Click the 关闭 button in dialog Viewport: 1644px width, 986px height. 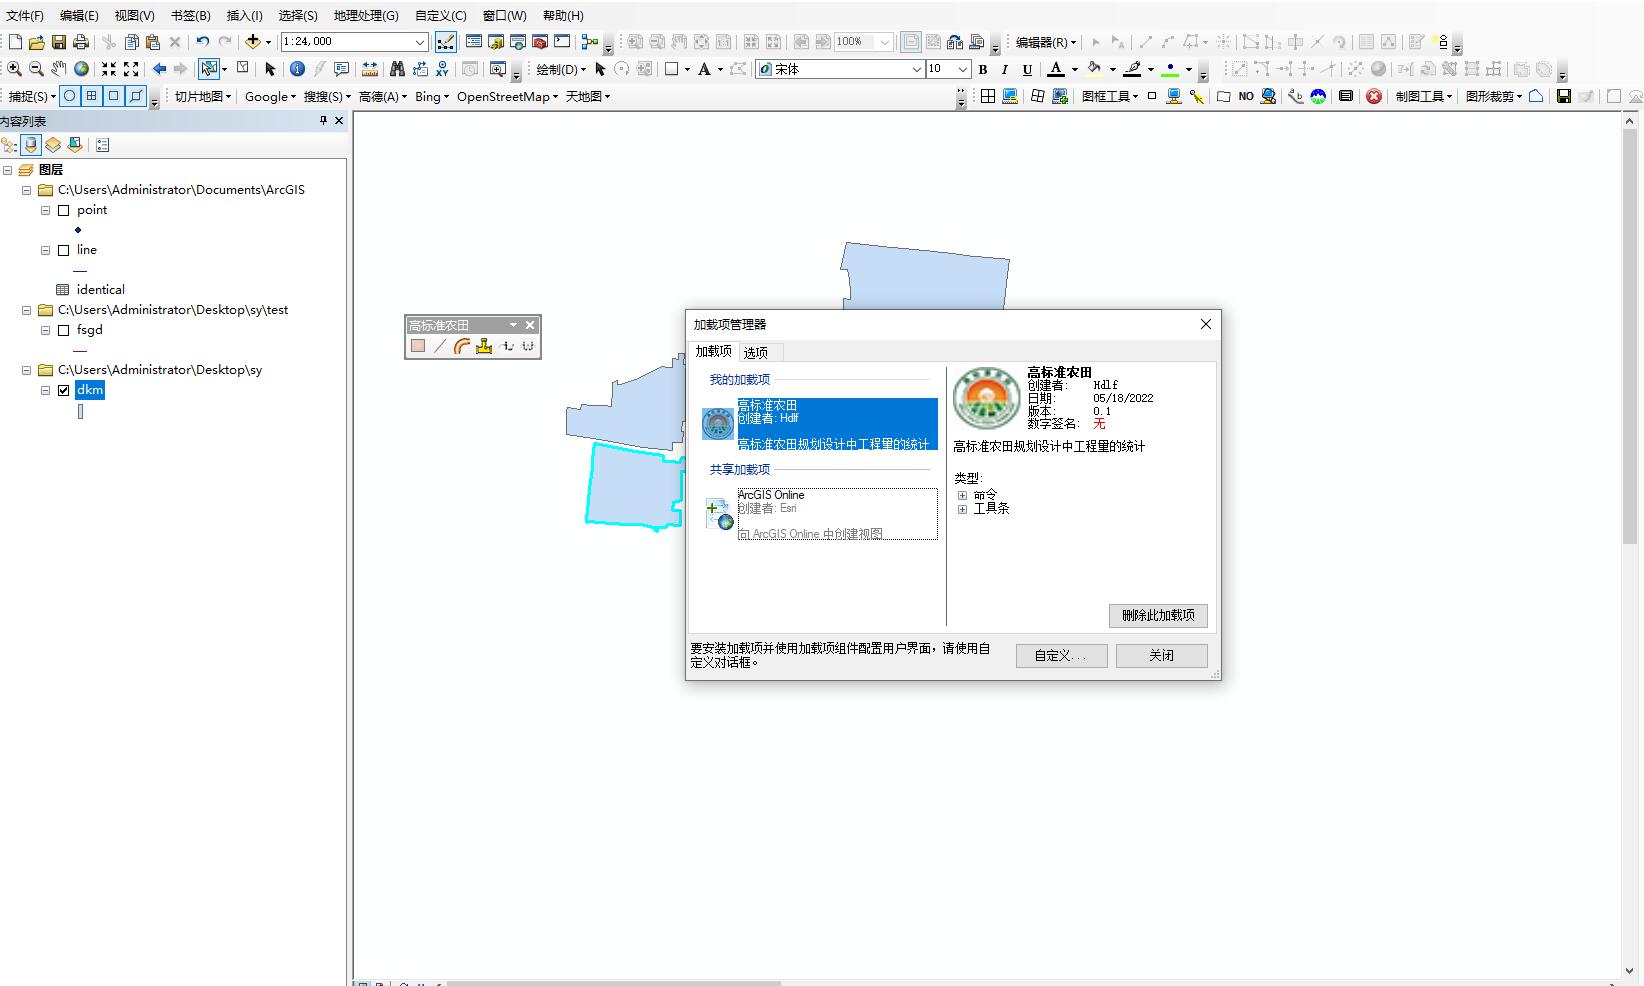tap(1161, 655)
